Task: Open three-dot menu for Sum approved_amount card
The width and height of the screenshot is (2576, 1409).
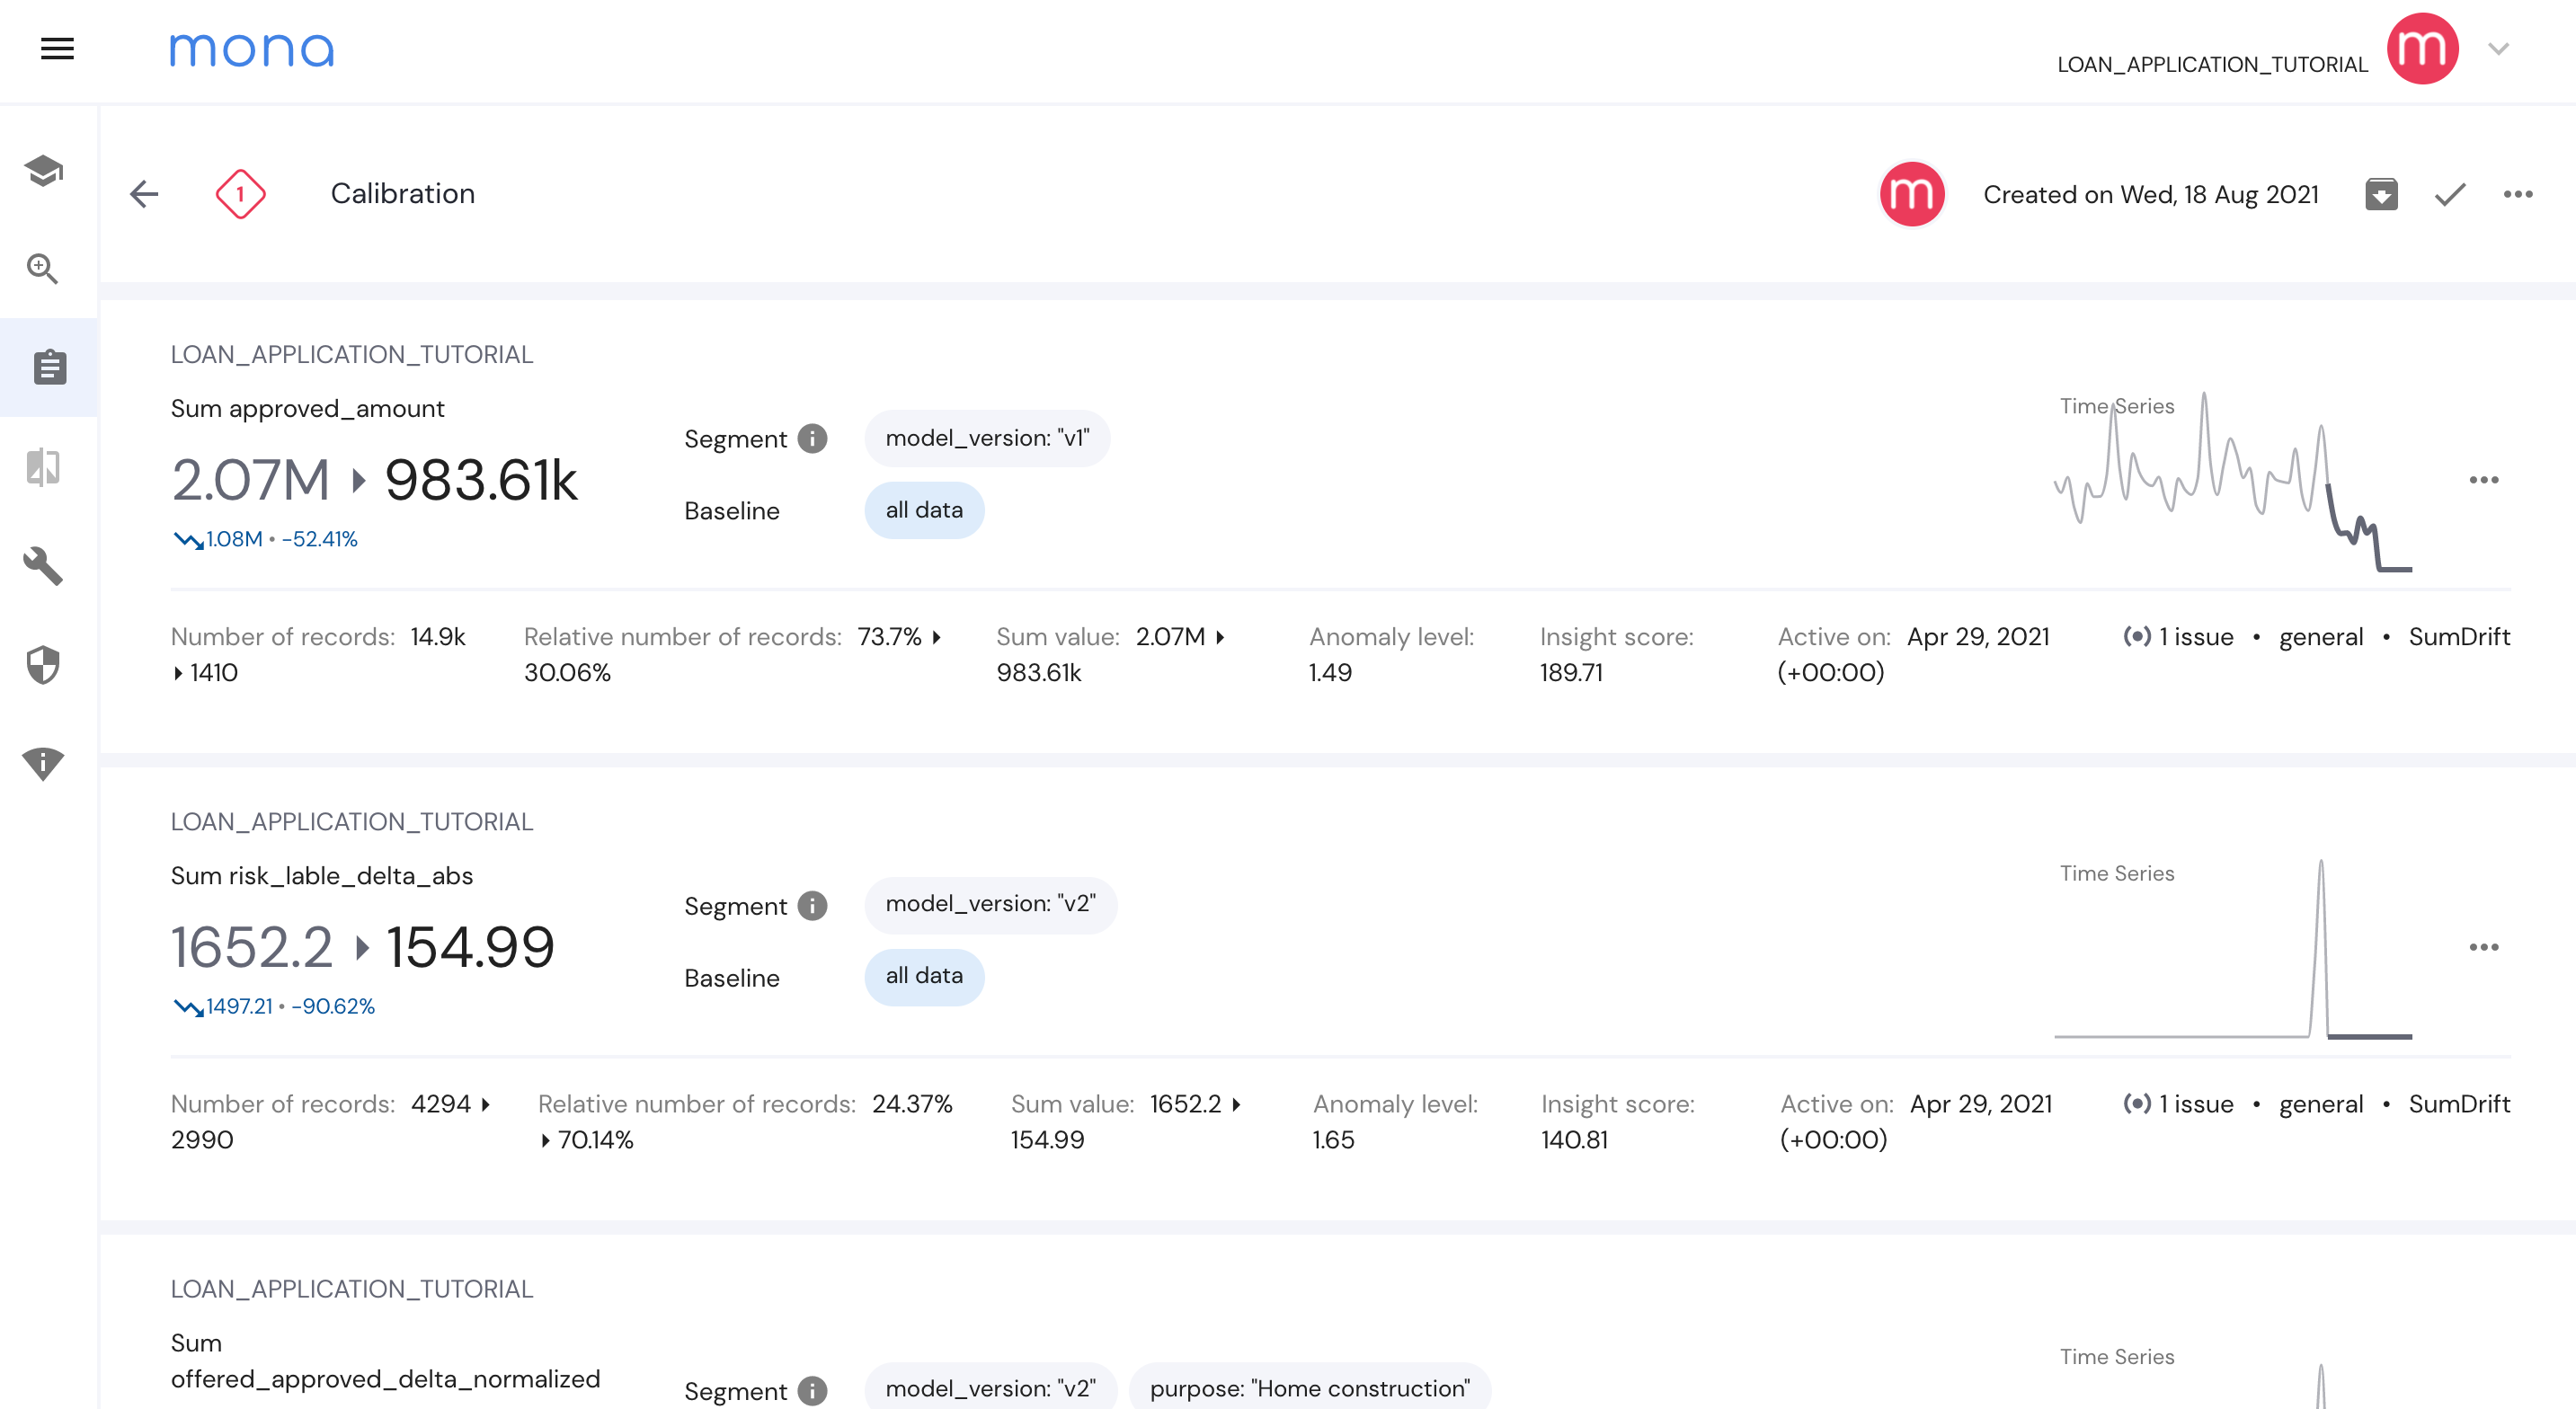Action: pyautogui.click(x=2483, y=480)
